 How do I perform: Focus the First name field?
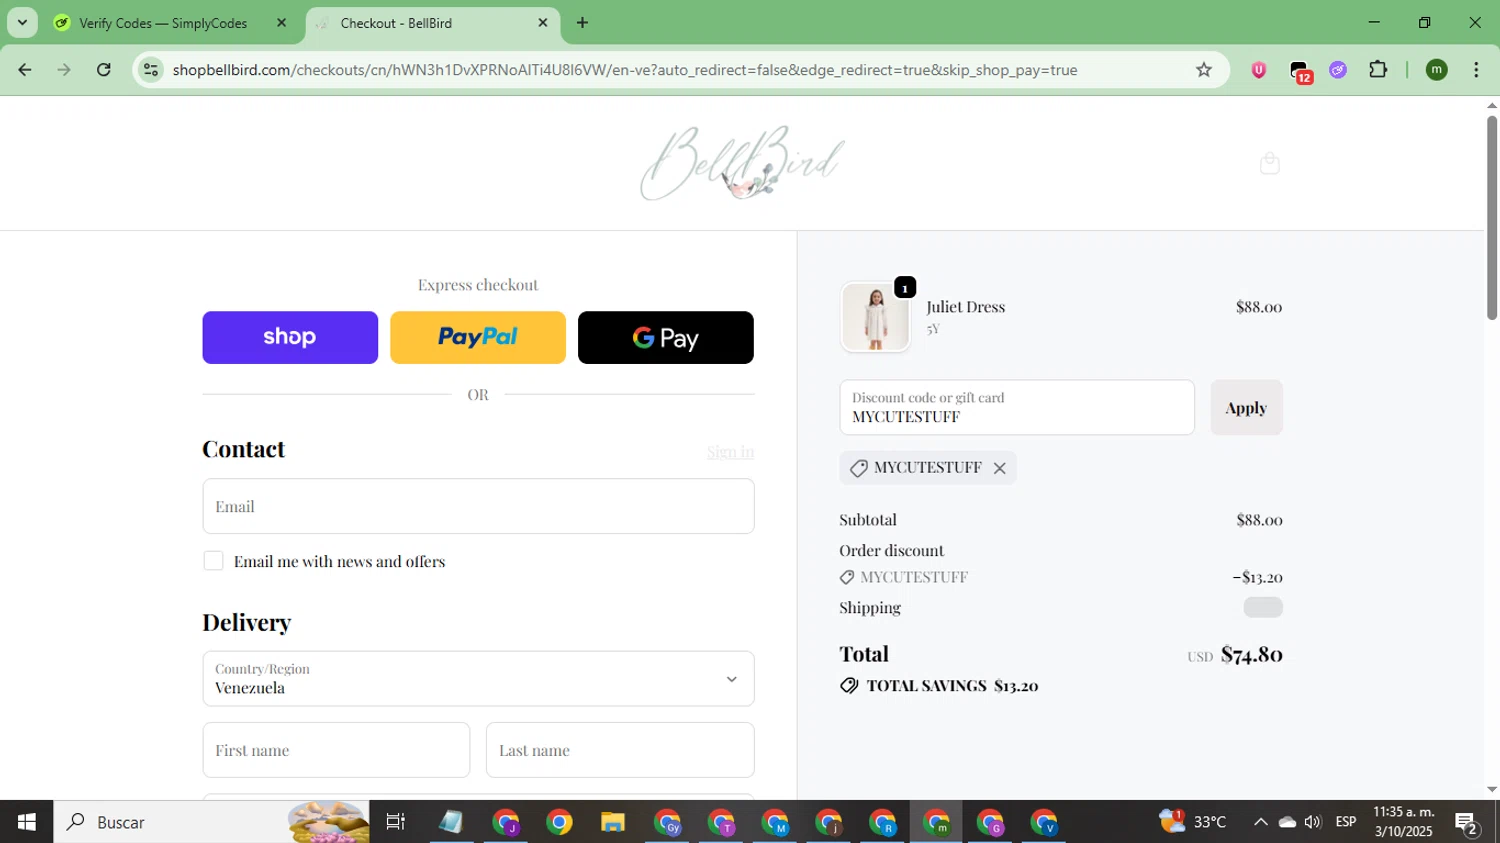pos(336,750)
